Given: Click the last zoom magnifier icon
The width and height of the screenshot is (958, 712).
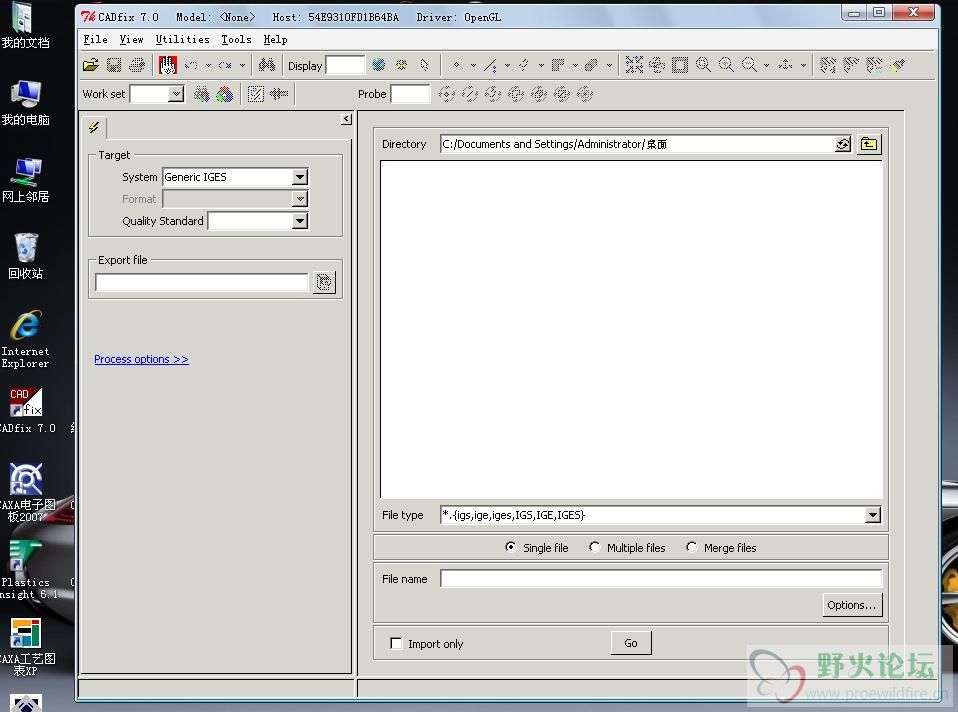Looking at the screenshot, I should (749, 65).
